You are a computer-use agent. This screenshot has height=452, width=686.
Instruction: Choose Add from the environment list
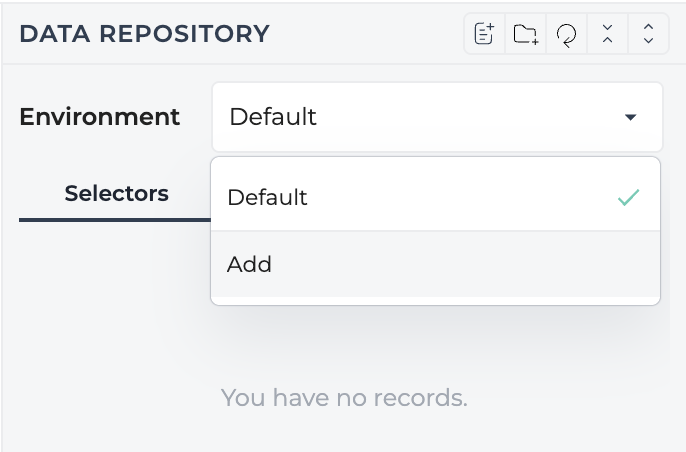pos(435,264)
